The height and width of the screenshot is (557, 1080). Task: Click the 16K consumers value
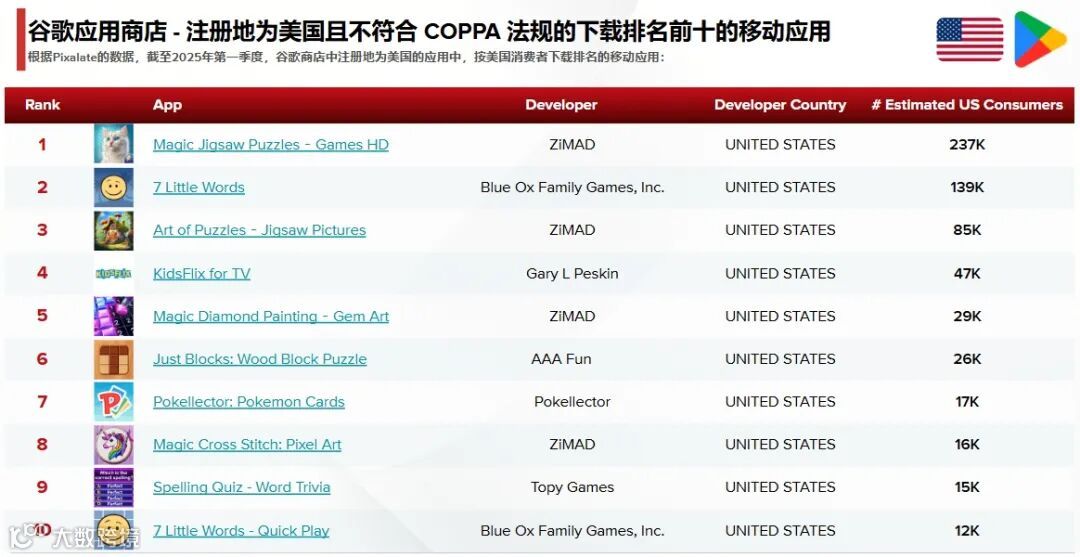click(x=967, y=444)
